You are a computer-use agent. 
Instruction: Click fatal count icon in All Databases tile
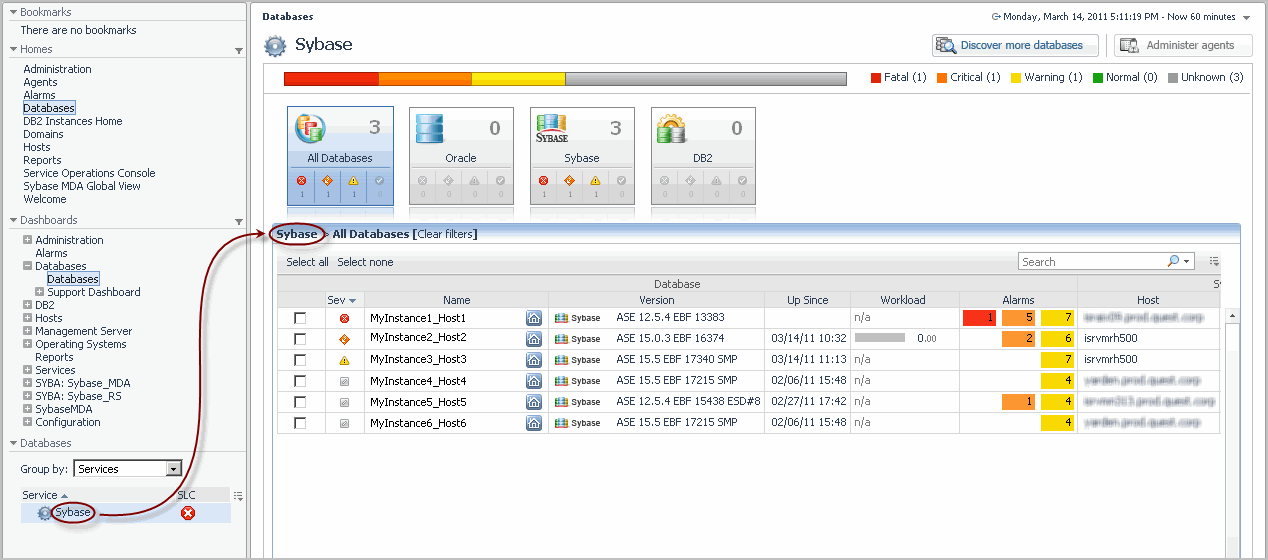300,181
